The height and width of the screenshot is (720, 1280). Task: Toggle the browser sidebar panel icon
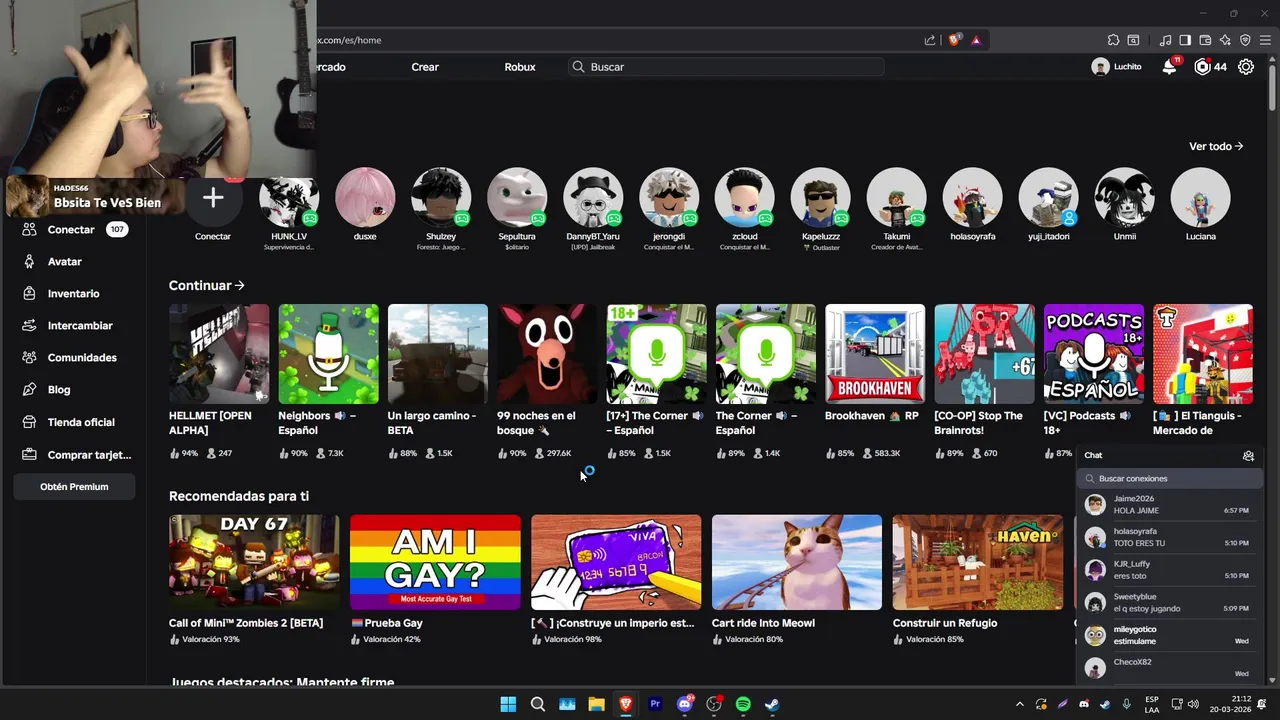coord(1185,40)
